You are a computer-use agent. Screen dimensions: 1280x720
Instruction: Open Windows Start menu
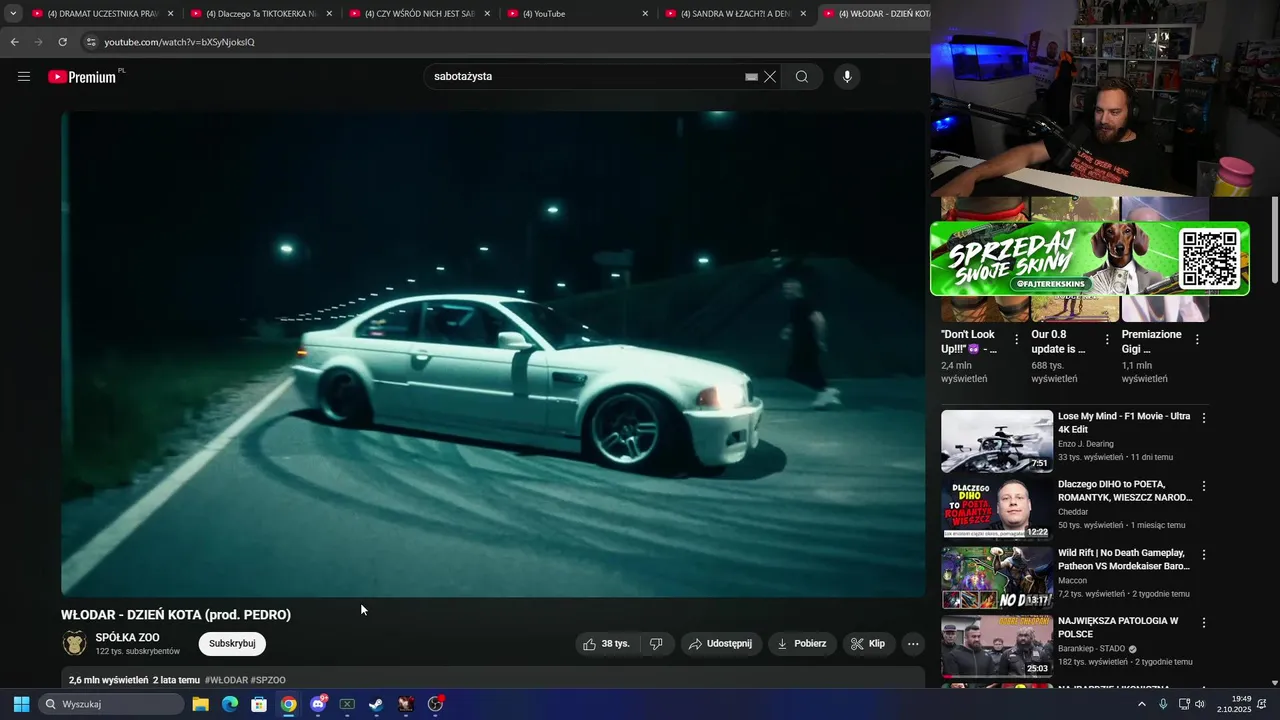21,704
